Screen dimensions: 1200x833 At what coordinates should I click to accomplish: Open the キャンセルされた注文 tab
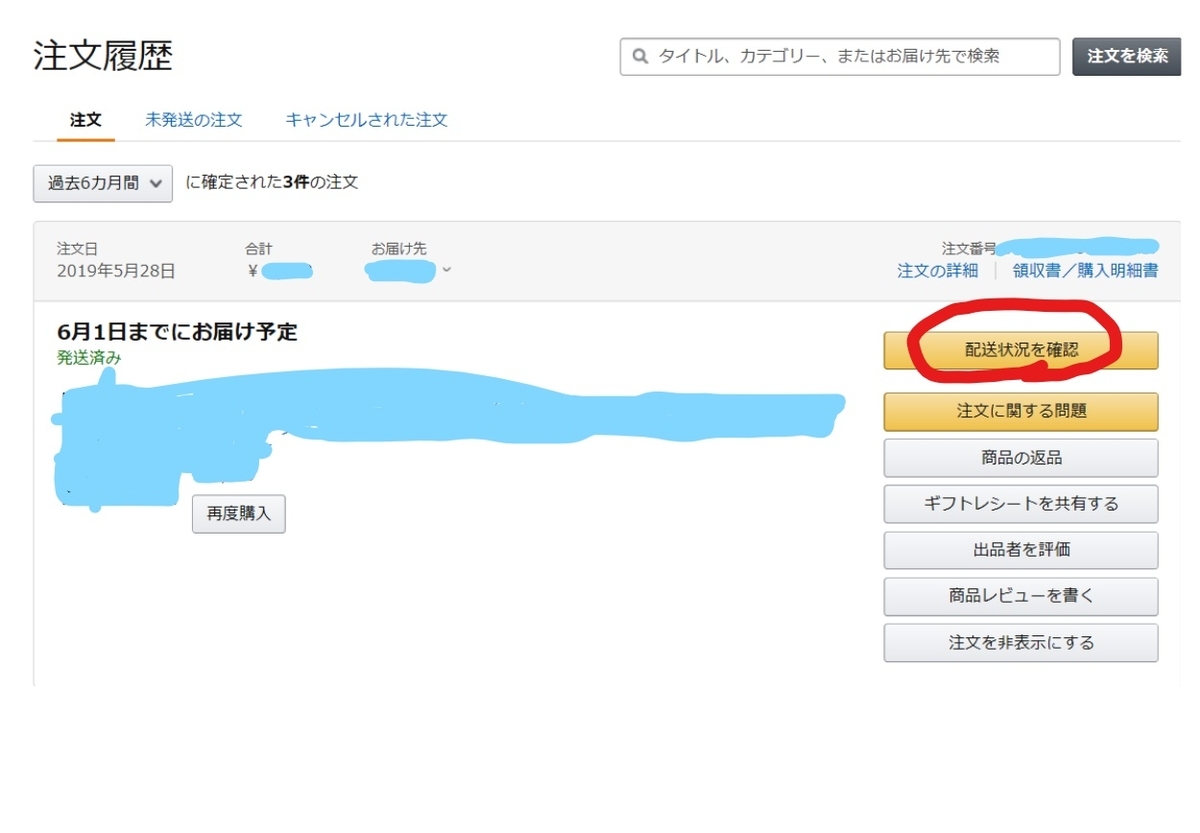click(x=366, y=120)
